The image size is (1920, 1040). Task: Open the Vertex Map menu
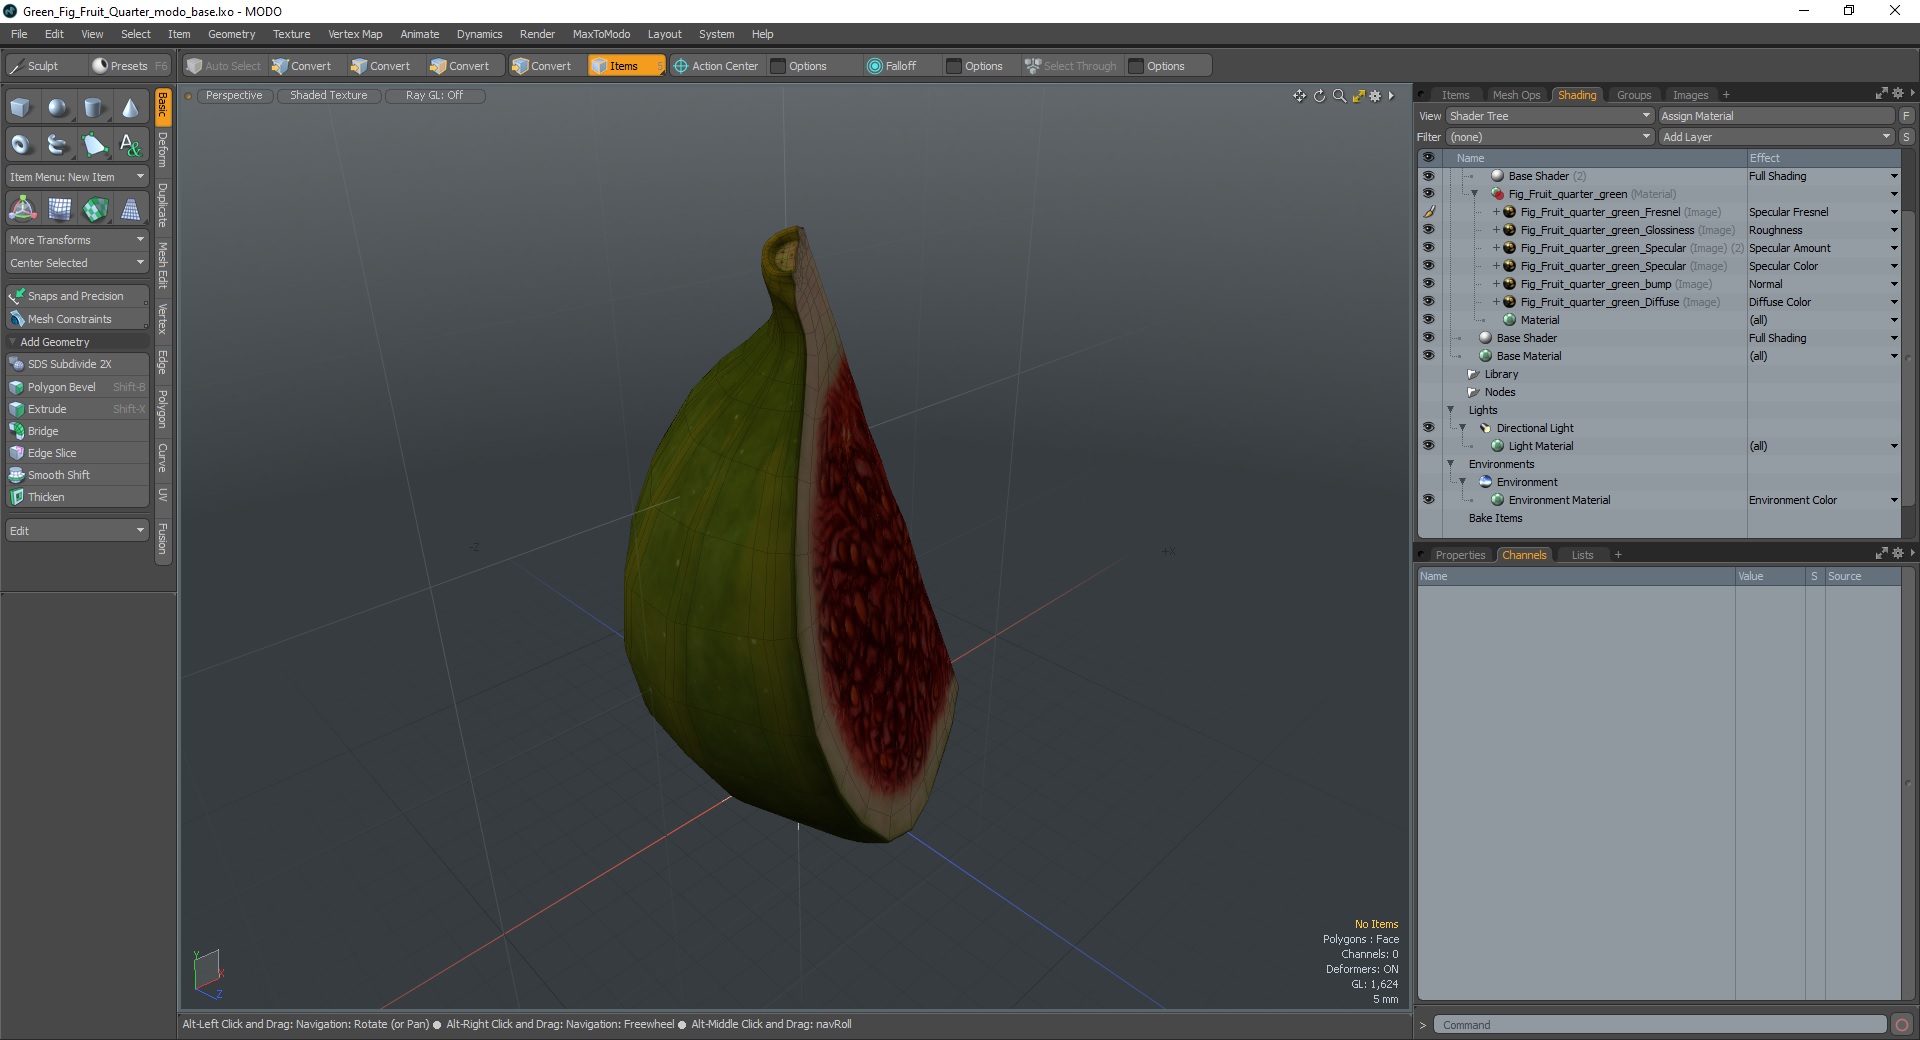tap(355, 34)
